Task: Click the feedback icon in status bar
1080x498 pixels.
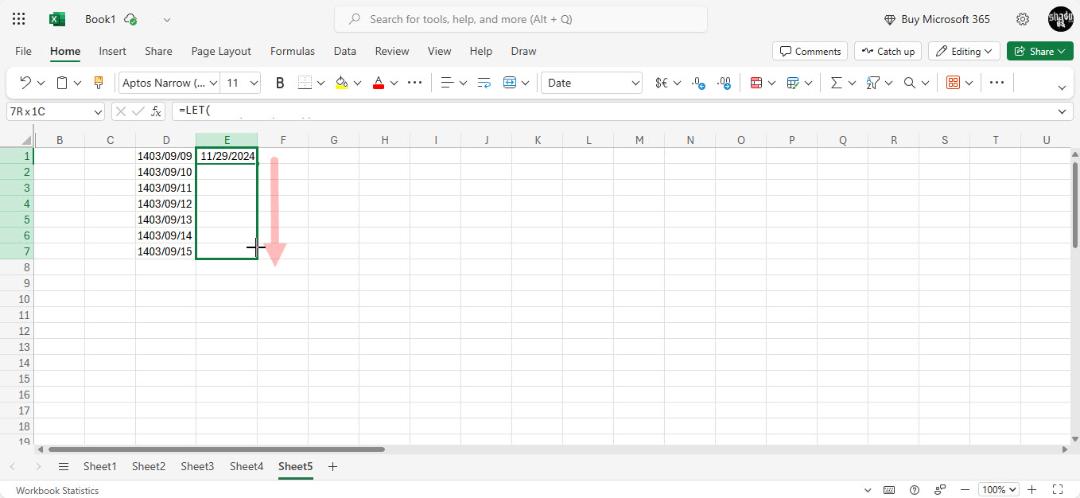Action: pos(940,490)
